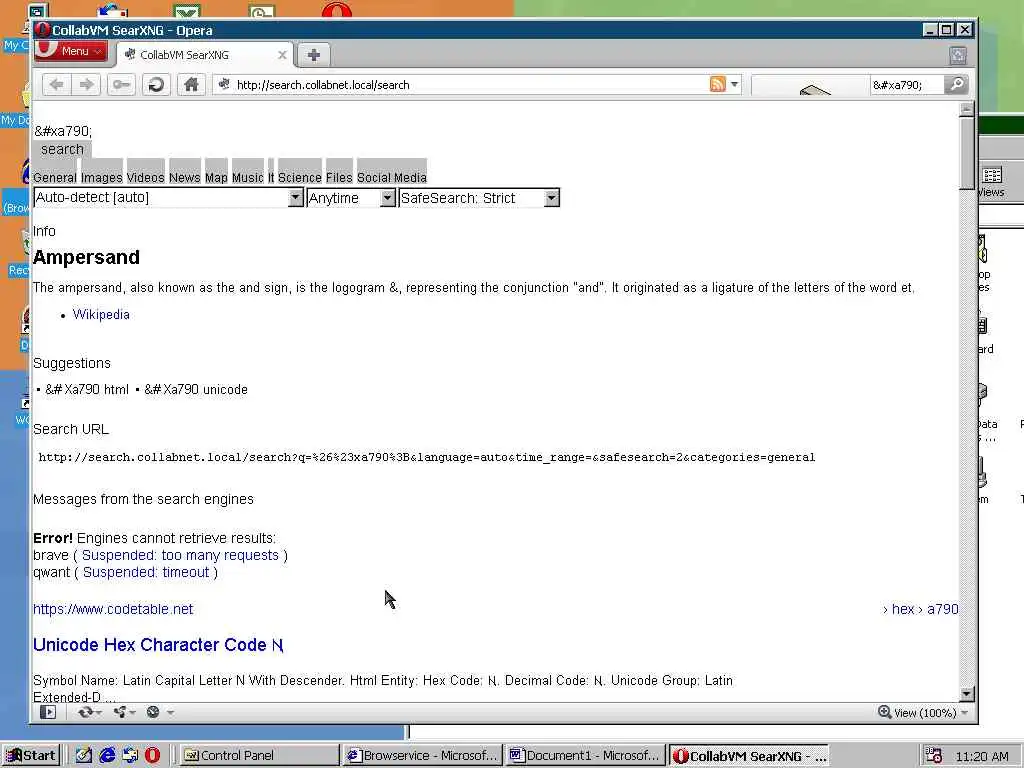Open the https://www.codetable.net link
The image size is (1024, 768).
[x=113, y=609]
